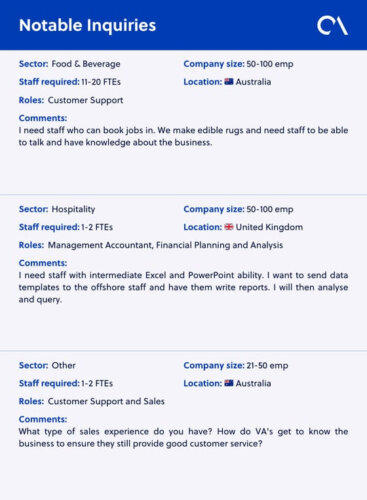Image resolution: width=367 pixels, height=500 pixels.
Task: Click the Australia flag in first inquiry
Action: tap(229, 82)
